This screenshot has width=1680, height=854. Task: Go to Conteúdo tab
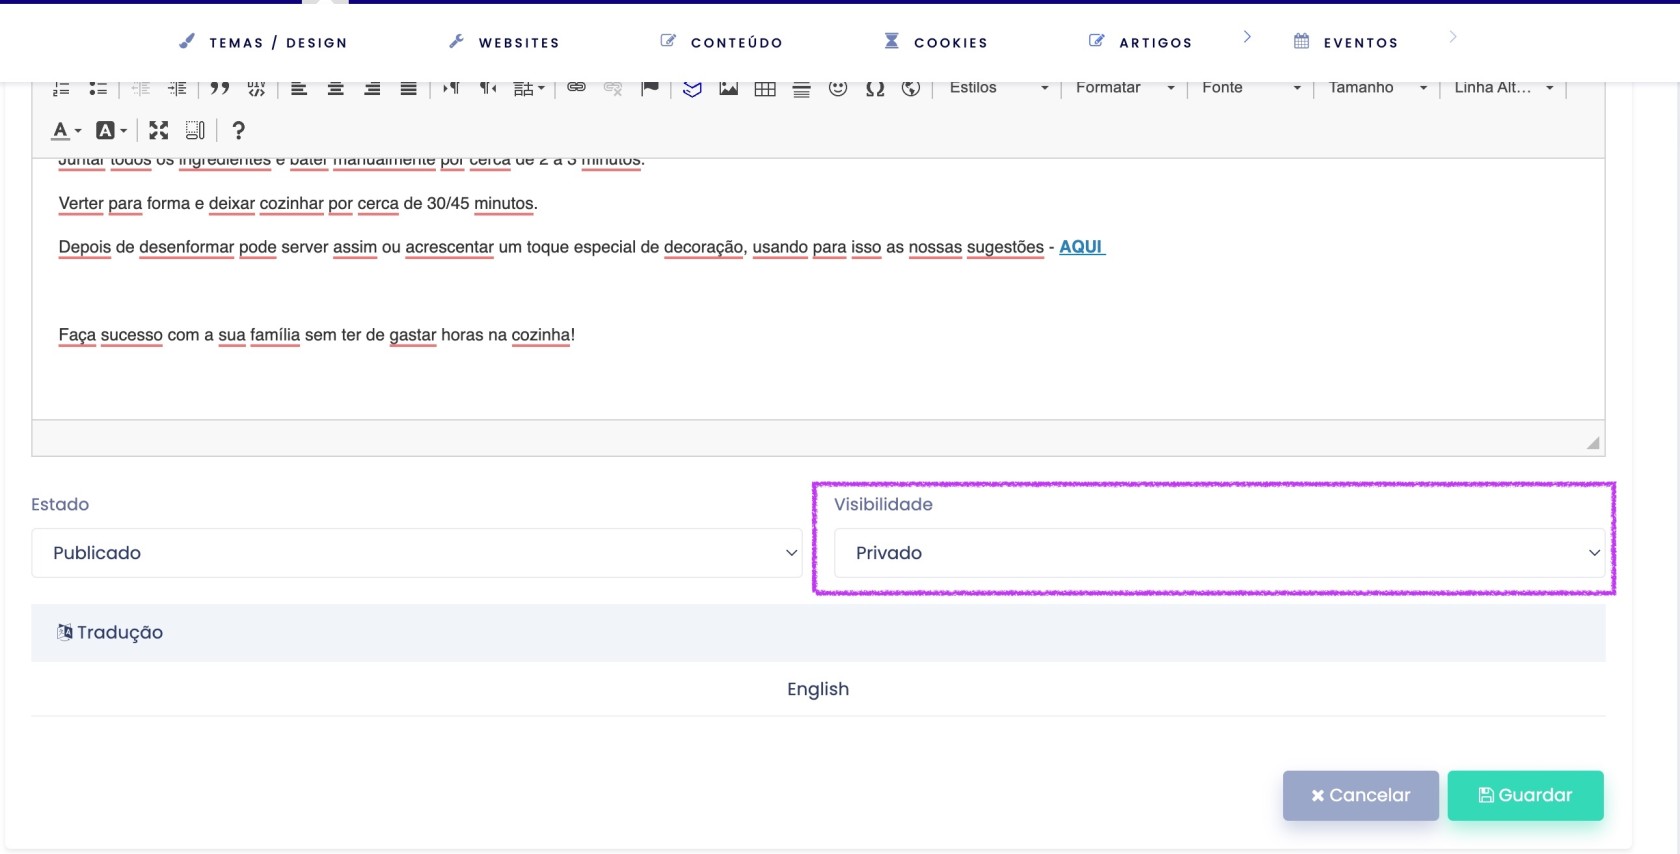[x=722, y=42]
